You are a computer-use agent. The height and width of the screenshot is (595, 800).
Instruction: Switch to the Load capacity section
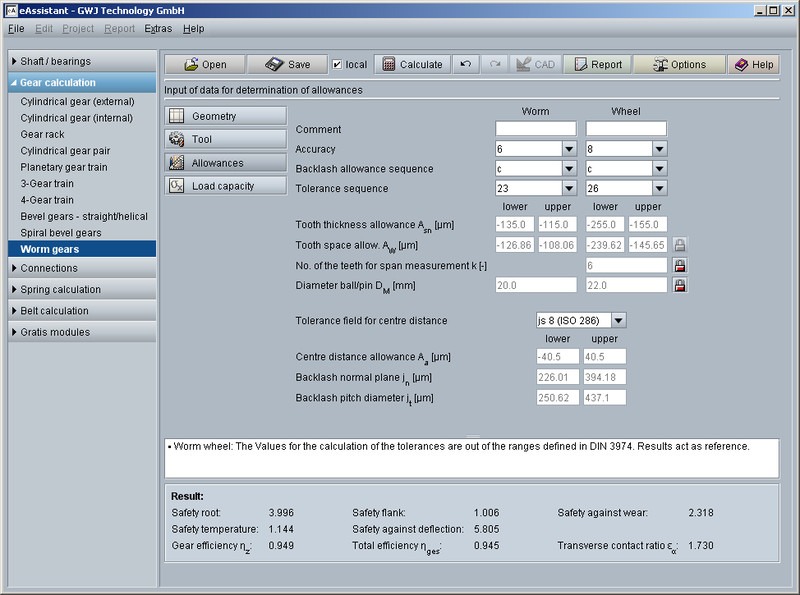point(225,186)
